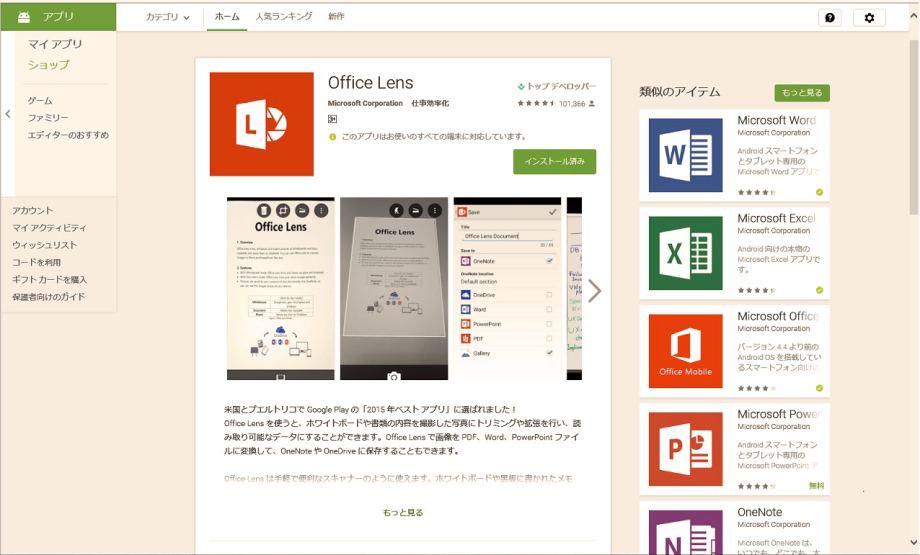Open コードを利用 link
Screen dimensions: 920x555
(x=36, y=262)
